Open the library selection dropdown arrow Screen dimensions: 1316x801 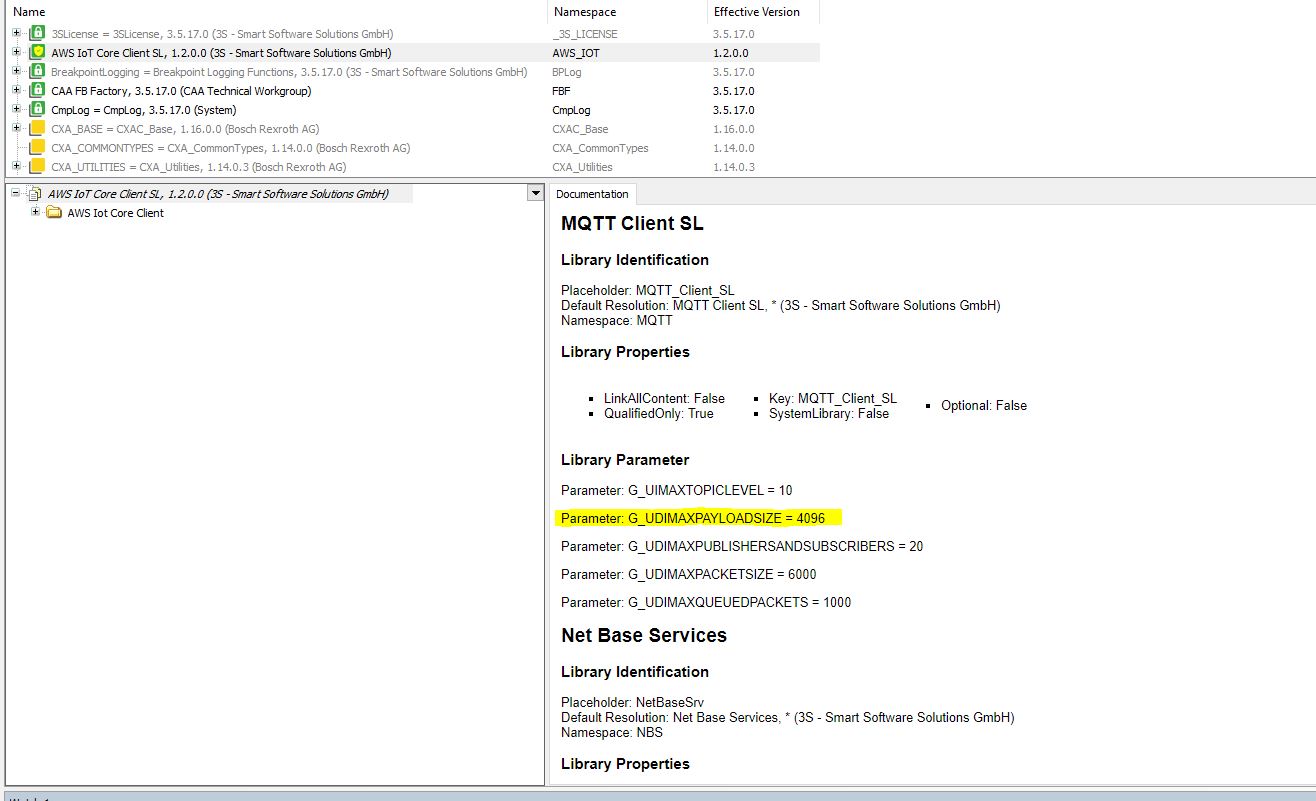click(x=535, y=194)
